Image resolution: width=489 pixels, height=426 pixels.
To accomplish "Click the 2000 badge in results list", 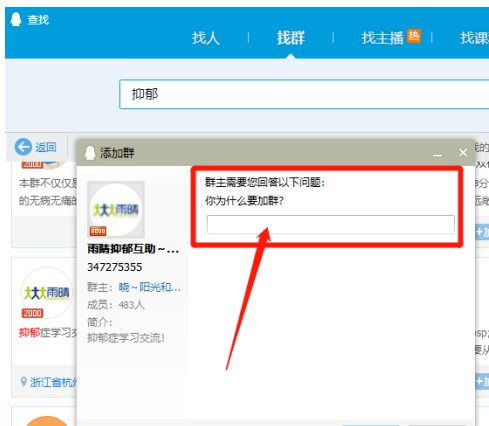I will [x=32, y=313].
